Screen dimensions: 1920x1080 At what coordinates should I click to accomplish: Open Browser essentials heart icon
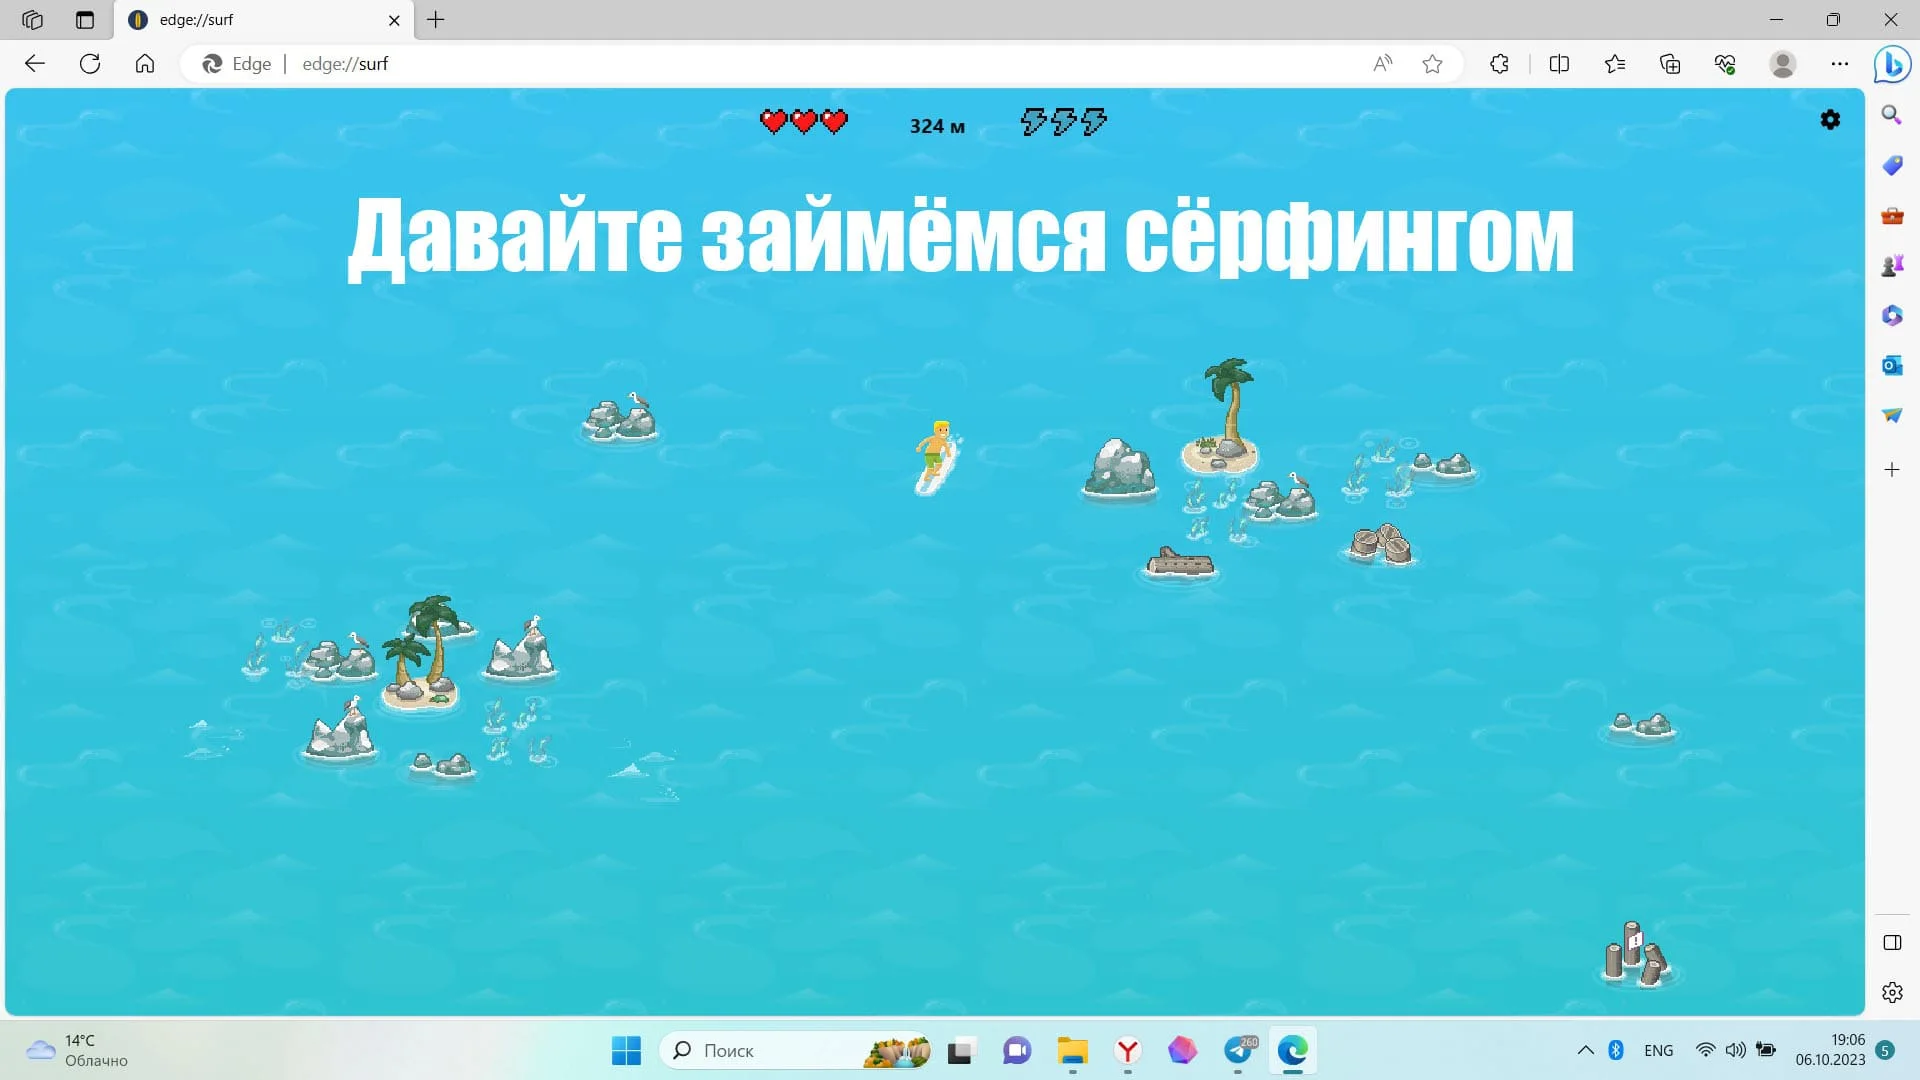click(1725, 64)
